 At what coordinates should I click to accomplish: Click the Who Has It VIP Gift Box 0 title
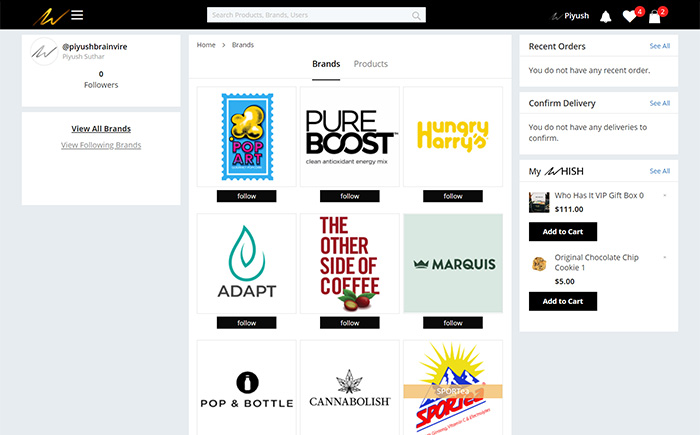599,196
